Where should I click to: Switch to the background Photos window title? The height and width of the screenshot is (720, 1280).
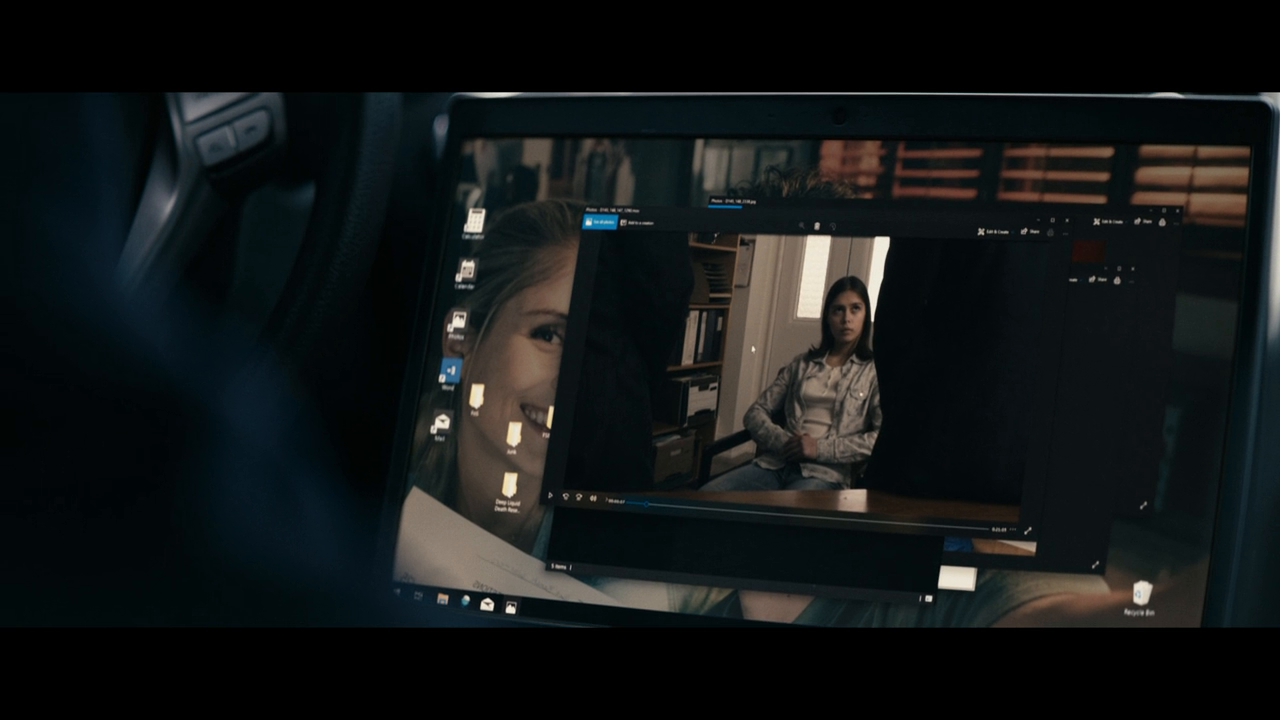(x=733, y=201)
